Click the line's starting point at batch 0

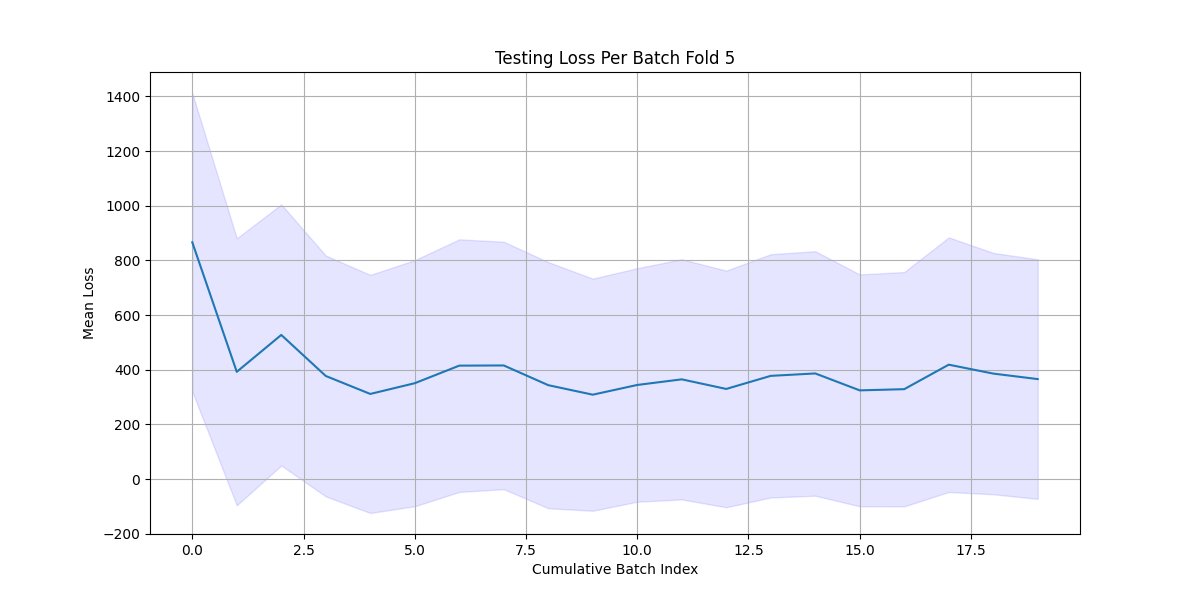(x=192, y=242)
